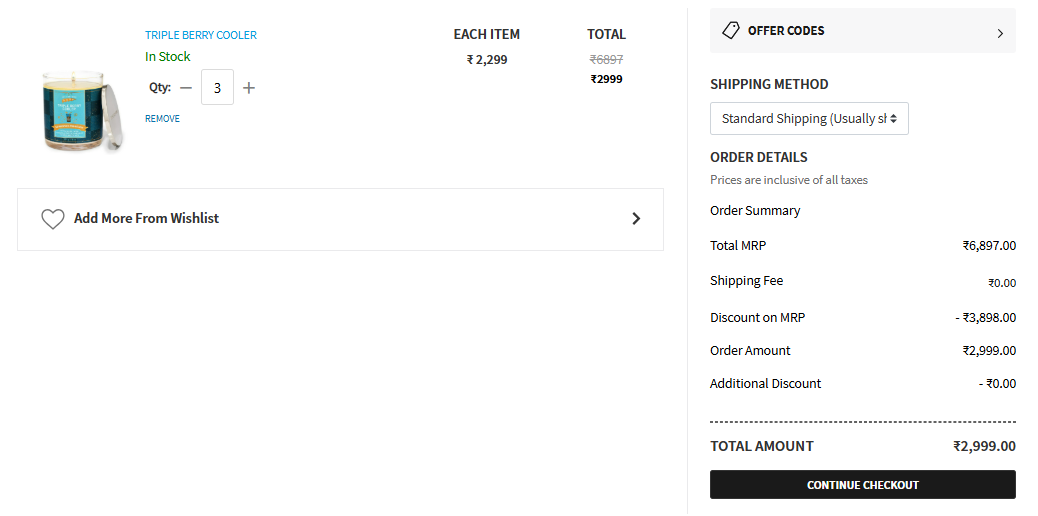The image size is (1038, 516).
Task: Click the offer codes tag icon
Action: pyautogui.click(x=731, y=30)
